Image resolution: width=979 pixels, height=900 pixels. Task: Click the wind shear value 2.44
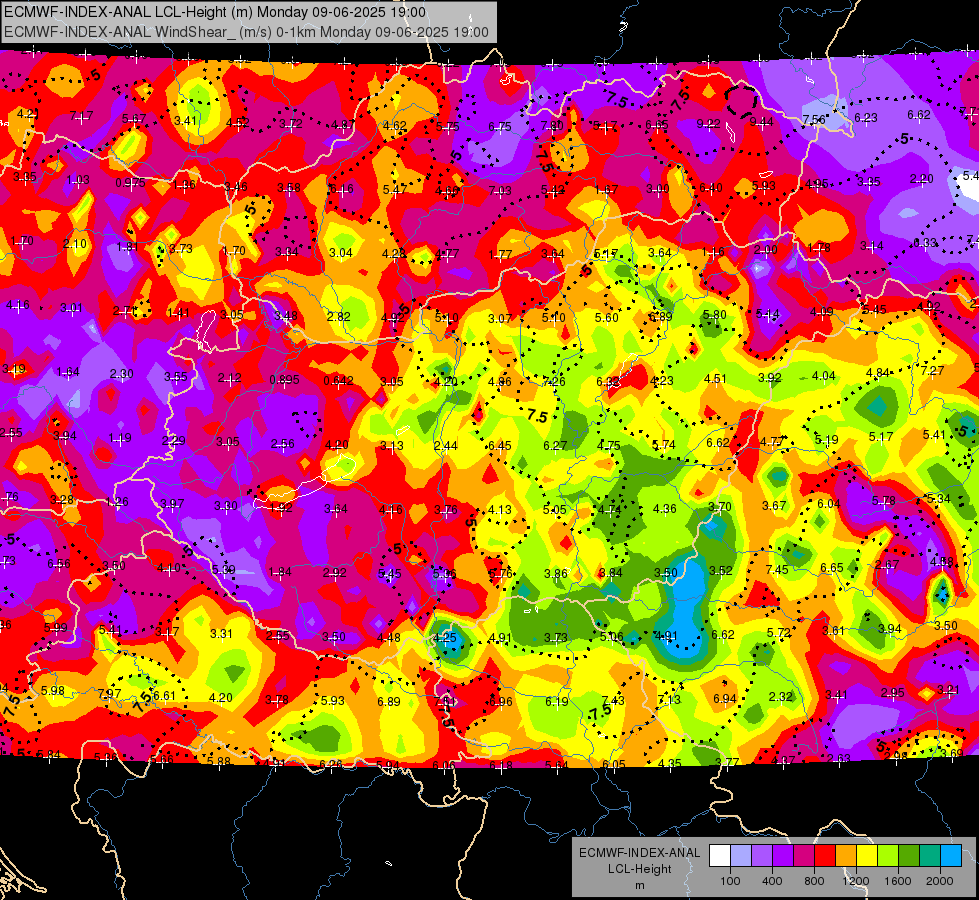pos(446,446)
